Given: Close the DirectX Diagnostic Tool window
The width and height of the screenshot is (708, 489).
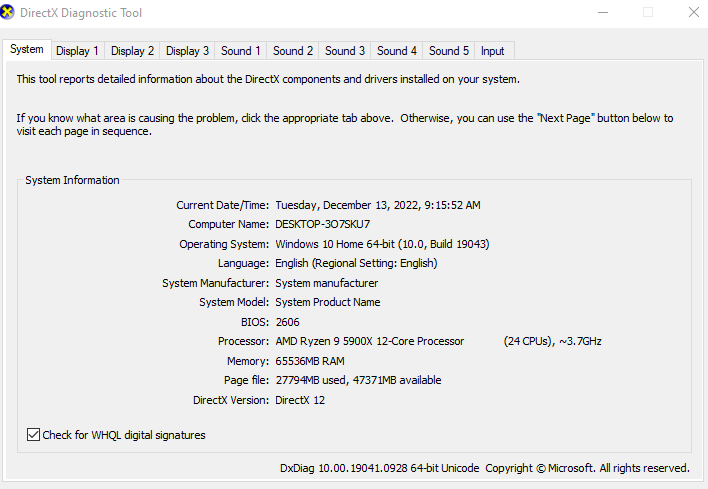Looking at the screenshot, I should (x=693, y=13).
